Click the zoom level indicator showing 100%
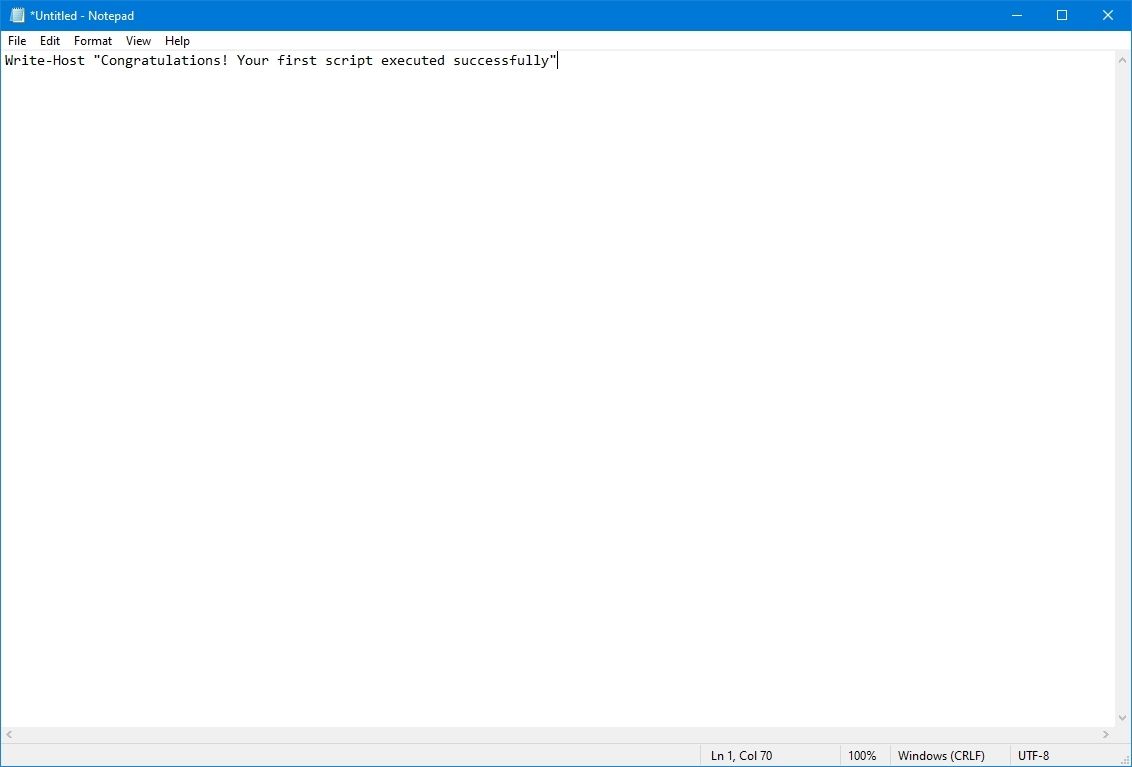This screenshot has height=767, width=1132. pyautogui.click(x=863, y=755)
